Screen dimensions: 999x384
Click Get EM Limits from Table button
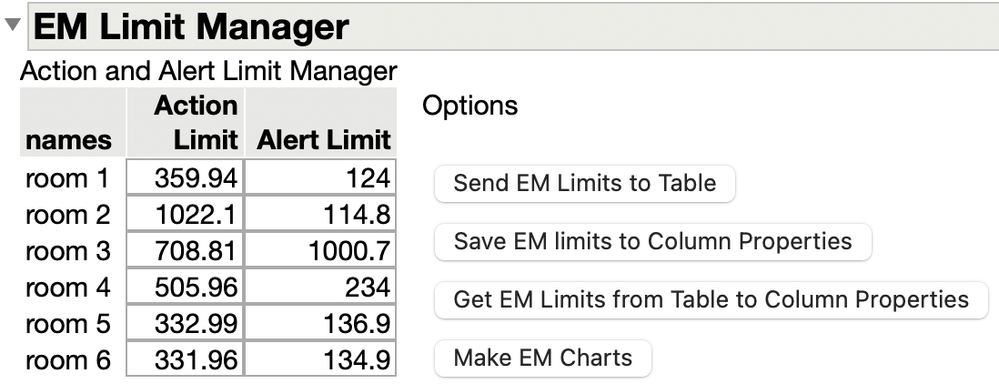pos(711,299)
